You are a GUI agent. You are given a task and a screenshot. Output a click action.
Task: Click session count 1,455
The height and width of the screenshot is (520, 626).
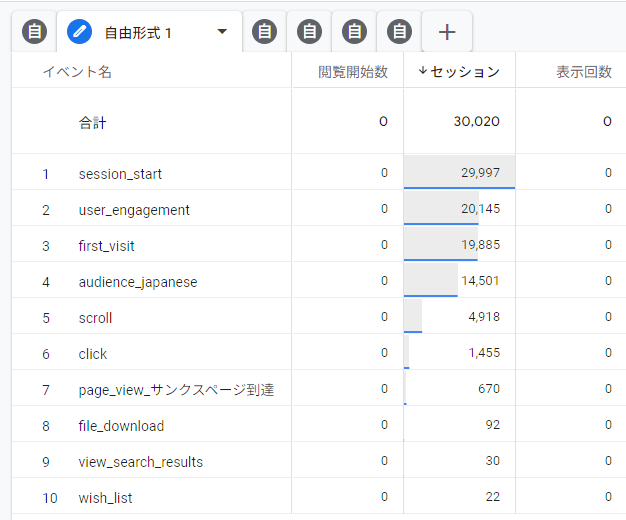point(484,353)
